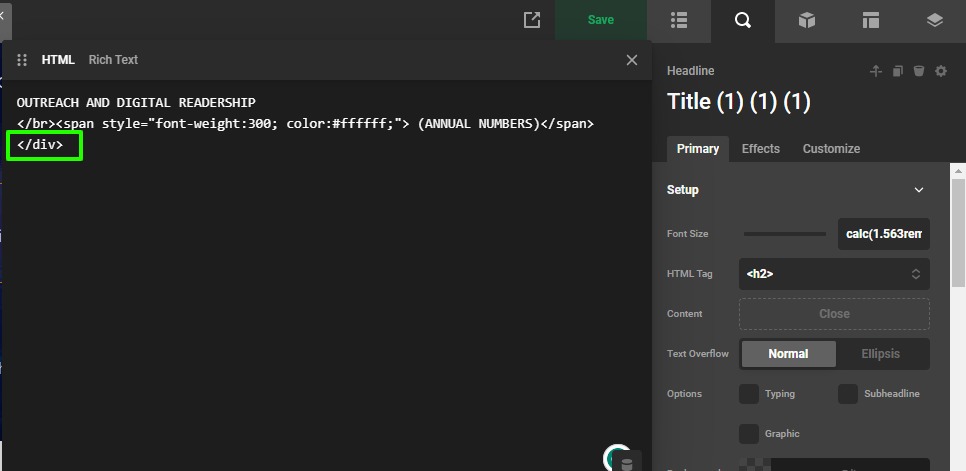Switch to the Effects tab
The height and width of the screenshot is (471, 966).
click(760, 149)
